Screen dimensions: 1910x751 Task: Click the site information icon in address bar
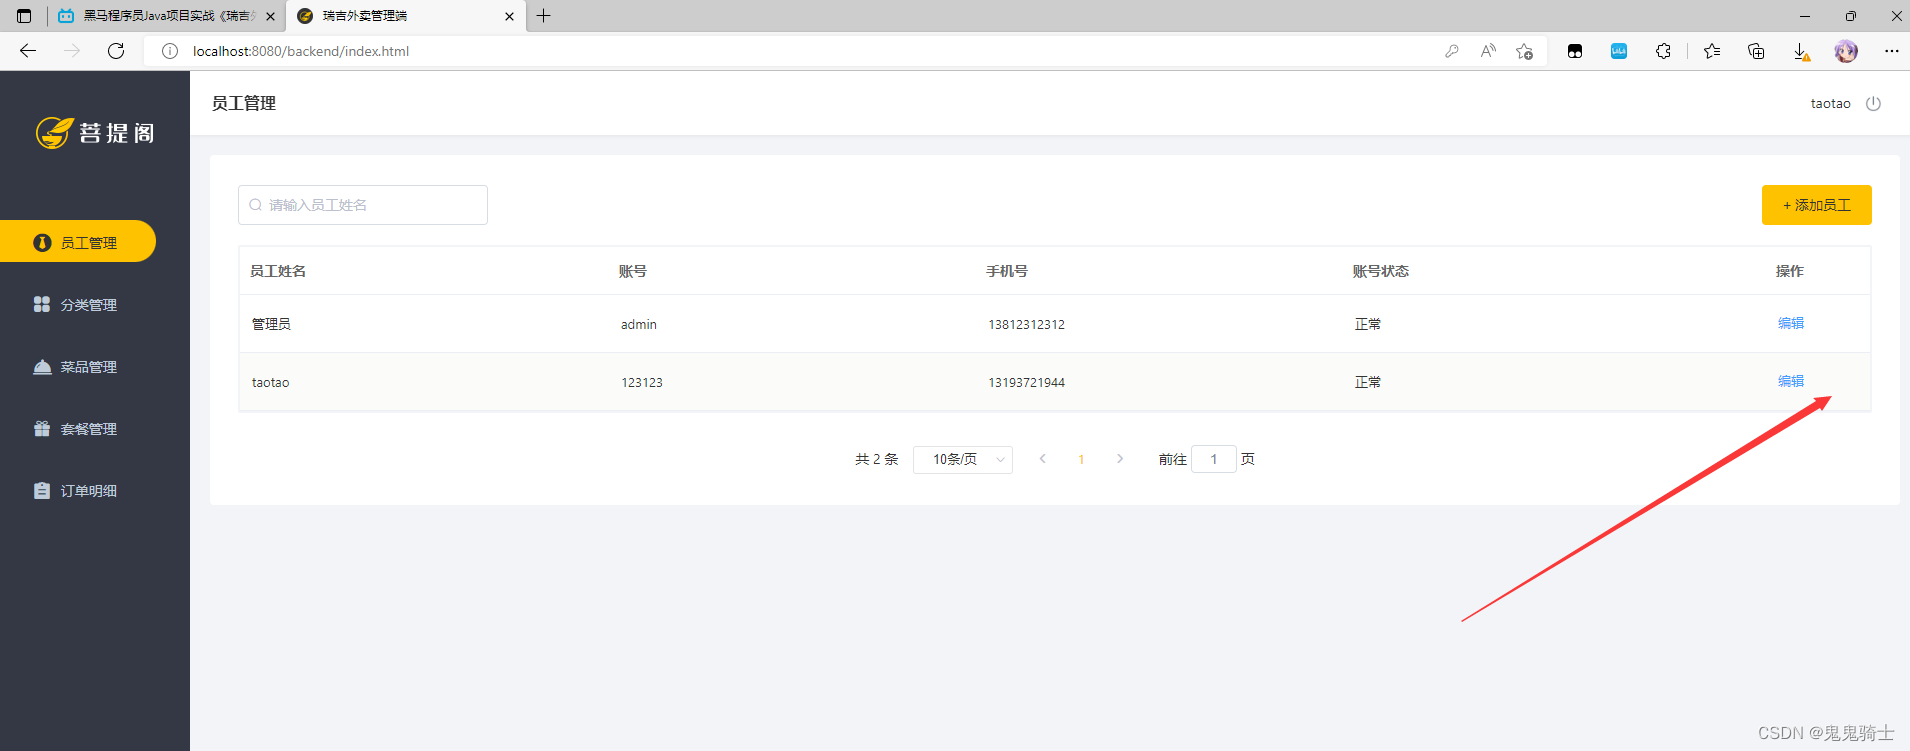click(170, 51)
